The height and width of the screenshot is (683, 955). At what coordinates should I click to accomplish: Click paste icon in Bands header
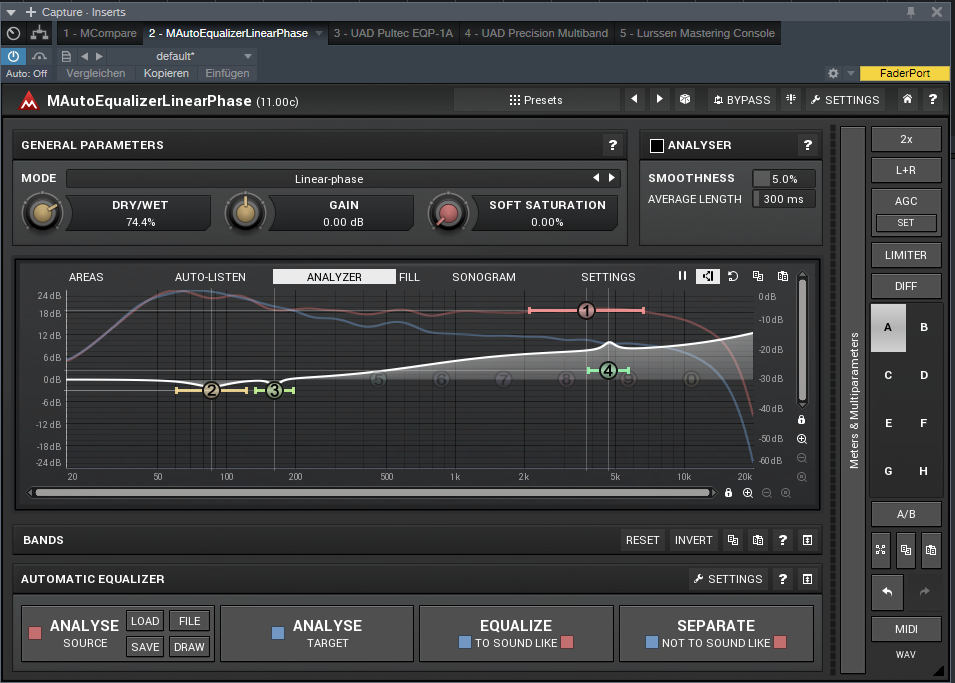758,540
